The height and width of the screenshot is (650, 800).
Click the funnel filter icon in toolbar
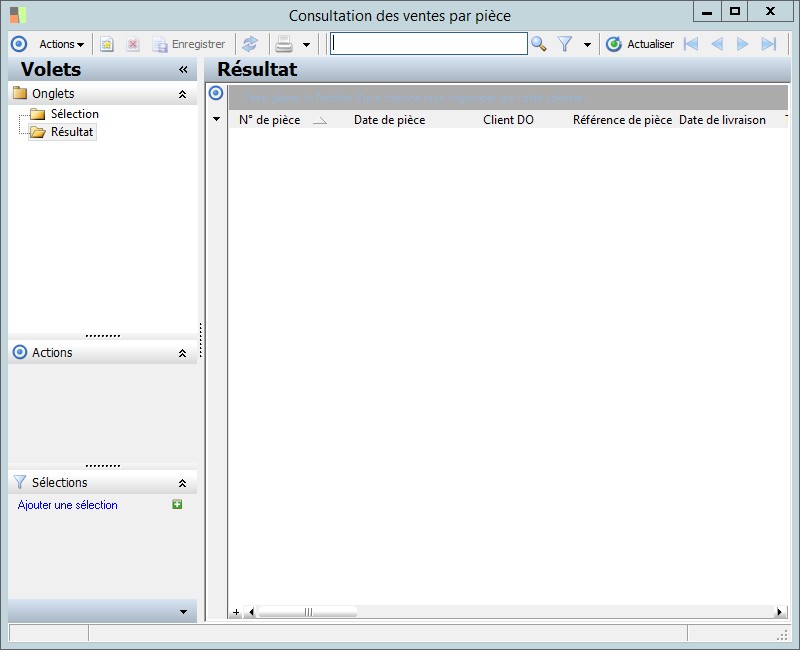click(x=565, y=44)
